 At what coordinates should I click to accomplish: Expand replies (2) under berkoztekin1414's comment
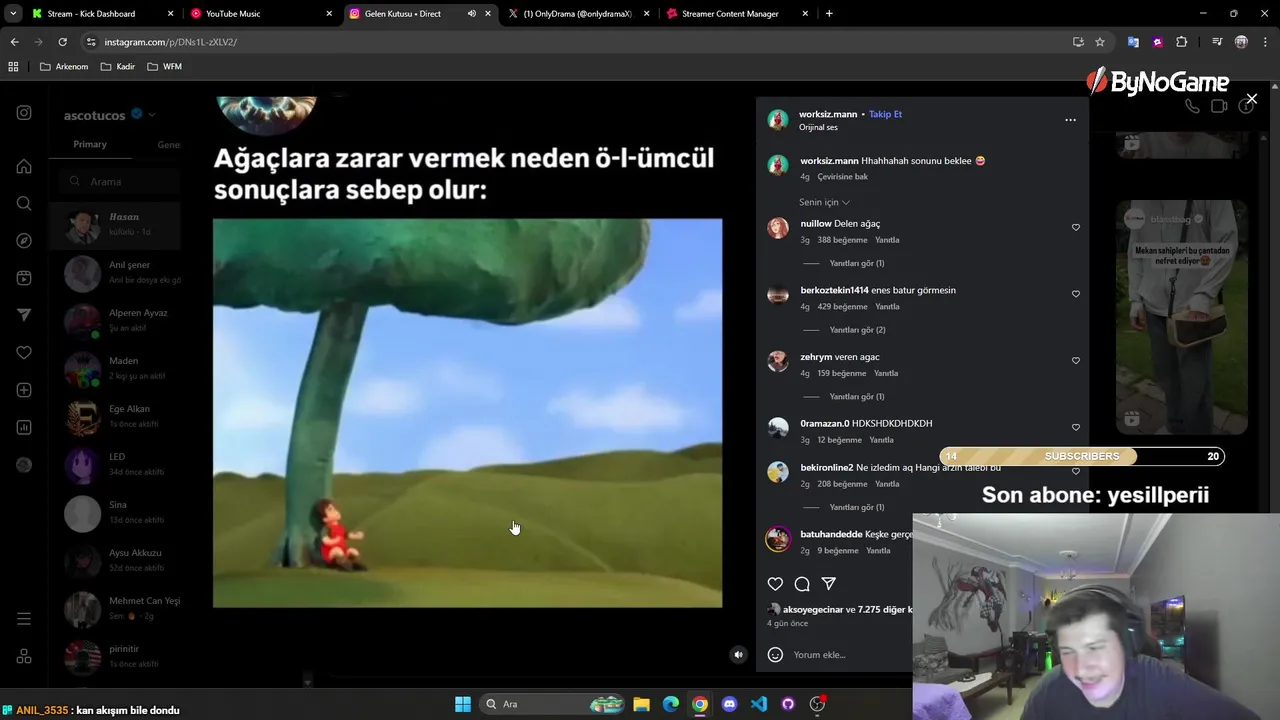point(857,330)
